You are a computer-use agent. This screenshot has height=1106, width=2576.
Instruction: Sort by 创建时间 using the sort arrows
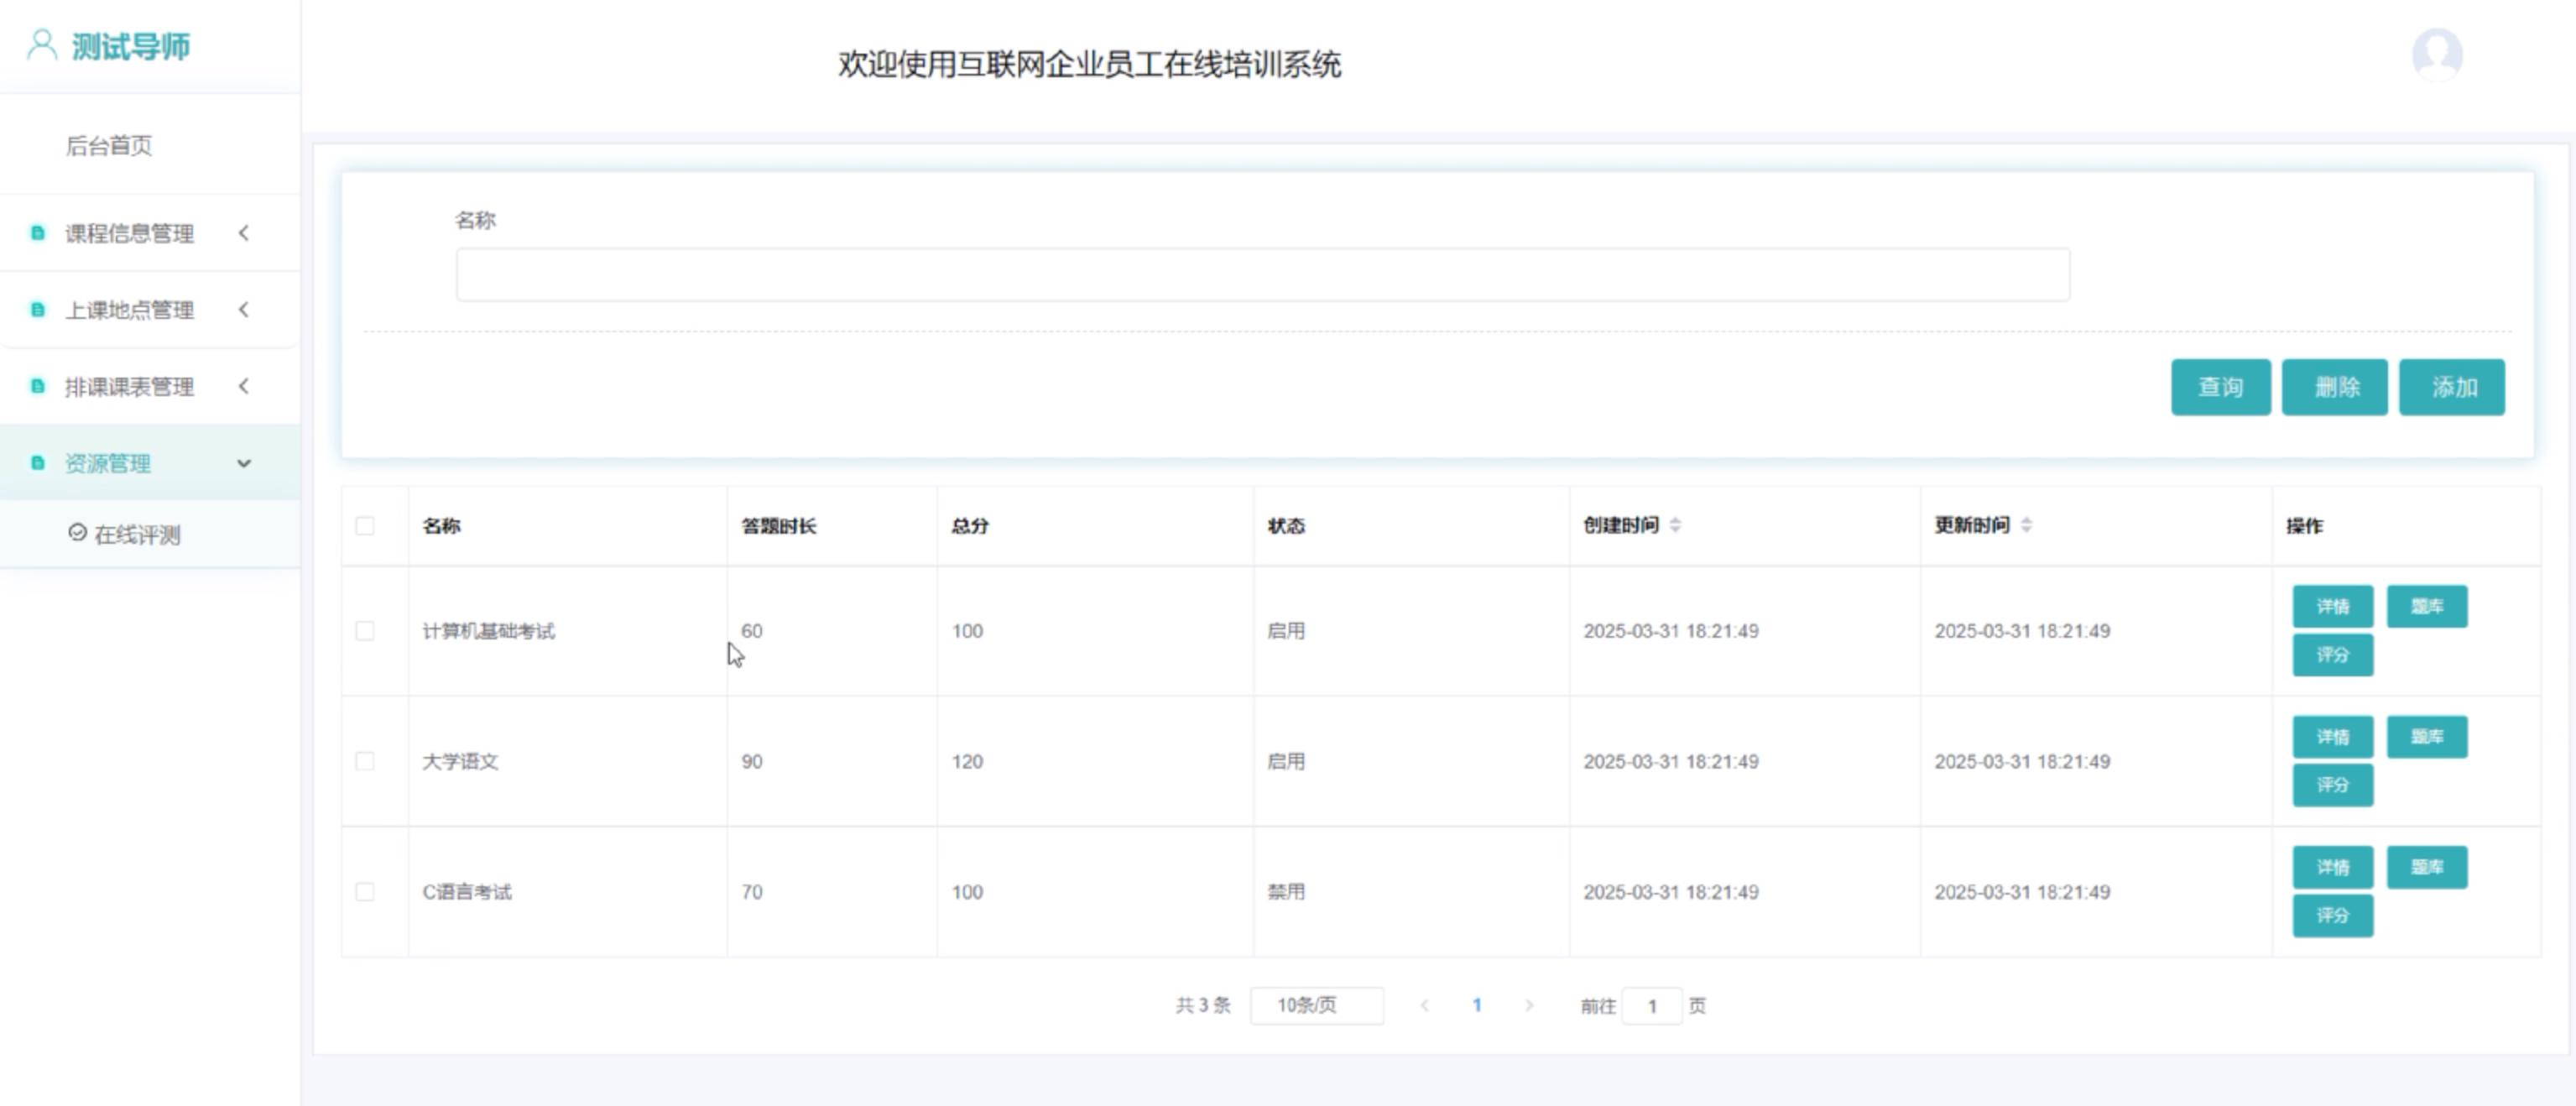point(1675,525)
